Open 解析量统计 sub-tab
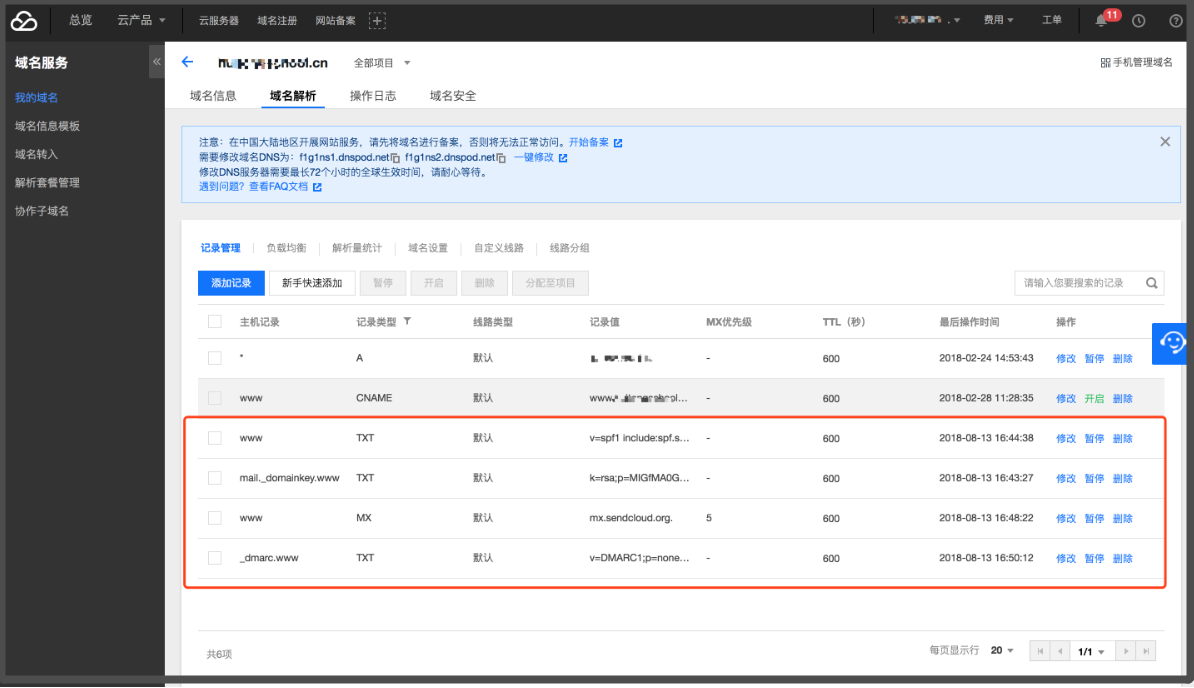Viewport: 1194px width, 688px height. click(x=357, y=248)
